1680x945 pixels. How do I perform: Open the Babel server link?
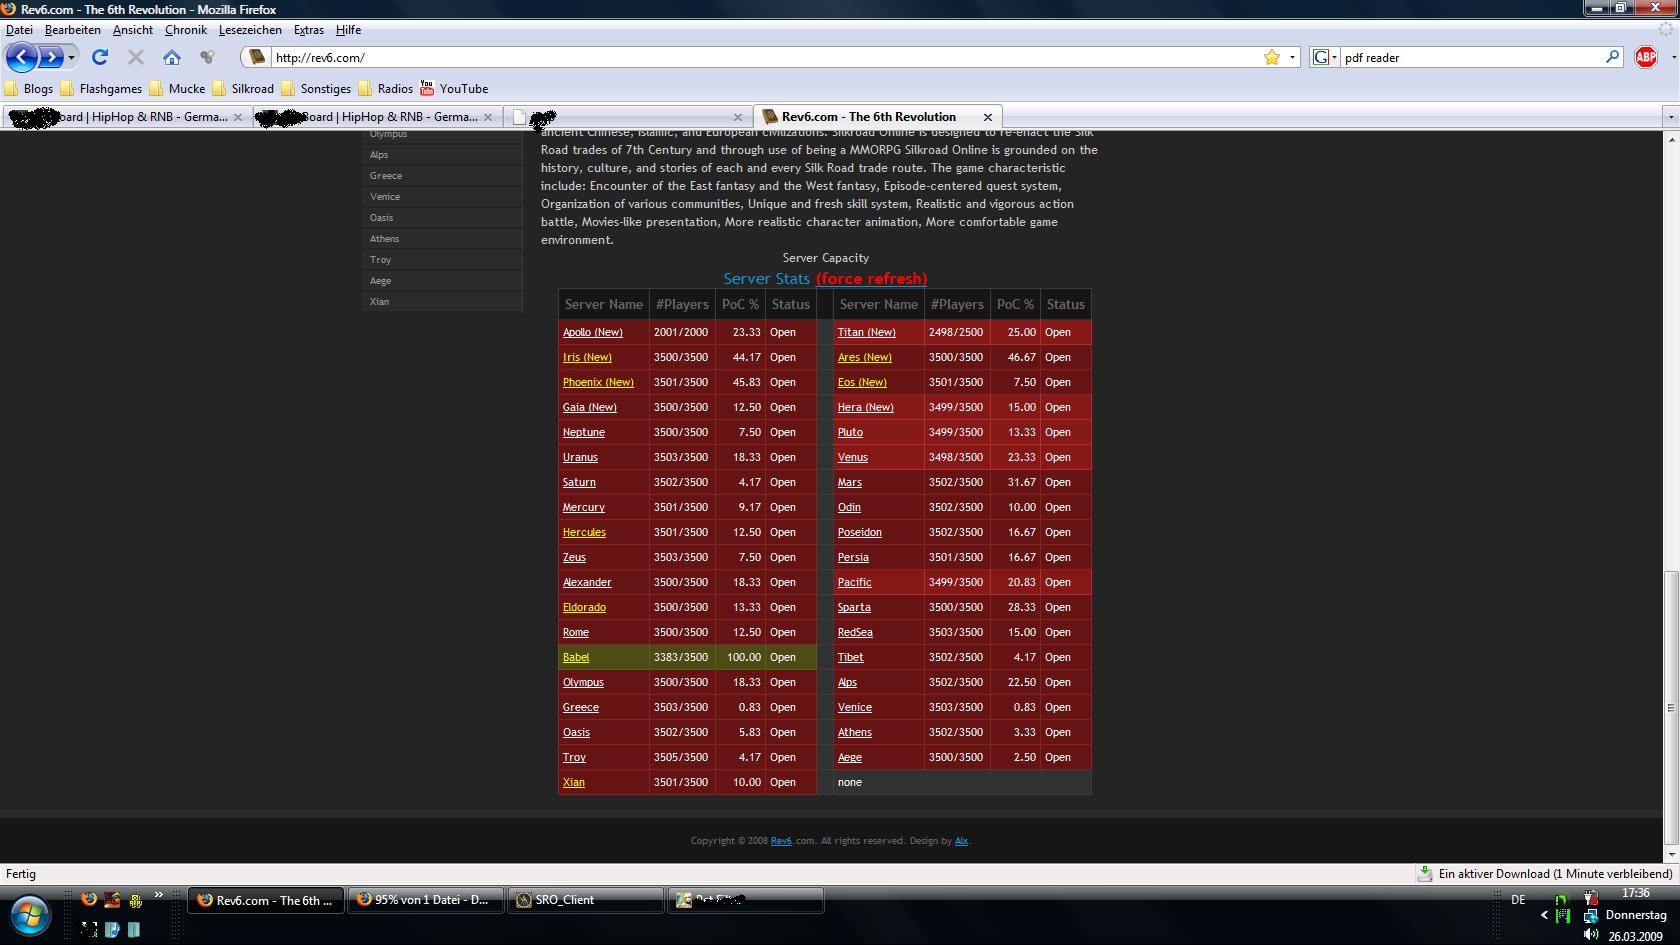click(x=576, y=657)
